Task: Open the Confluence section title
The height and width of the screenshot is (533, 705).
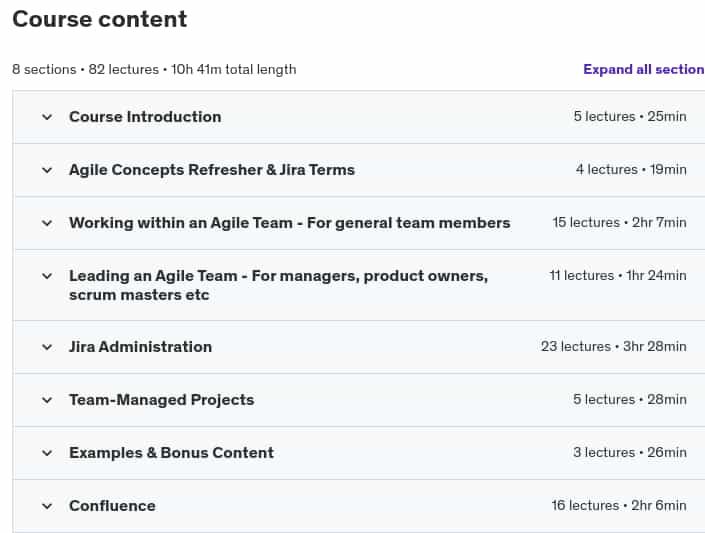Action: point(112,506)
